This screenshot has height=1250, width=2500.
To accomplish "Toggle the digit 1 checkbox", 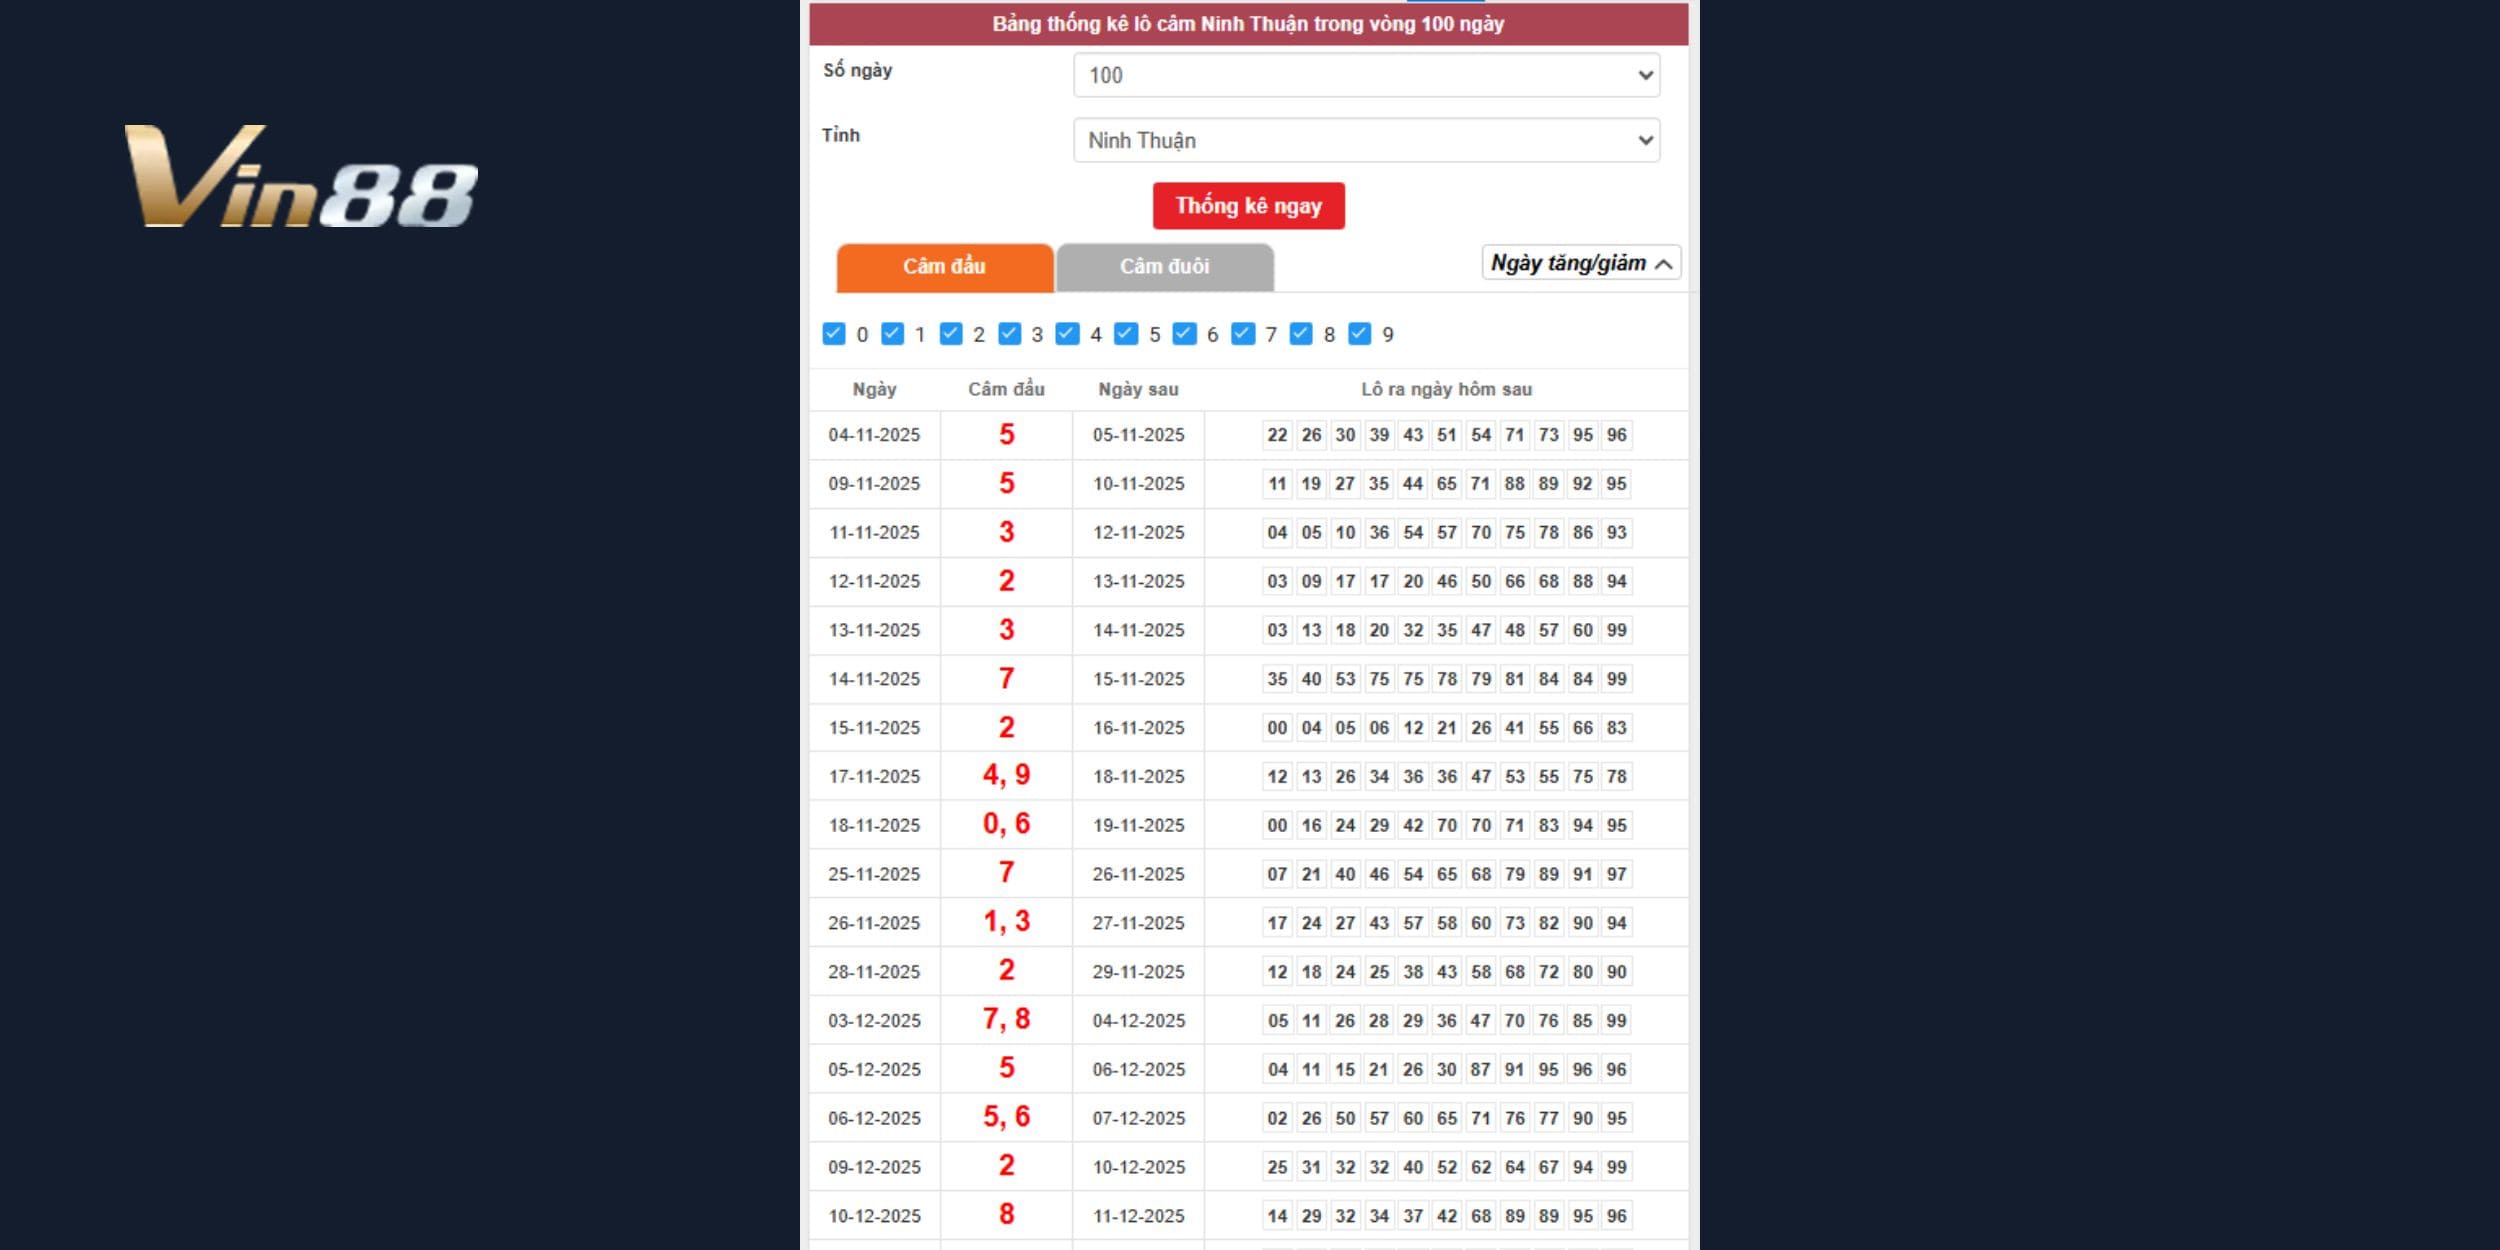I will [x=892, y=334].
